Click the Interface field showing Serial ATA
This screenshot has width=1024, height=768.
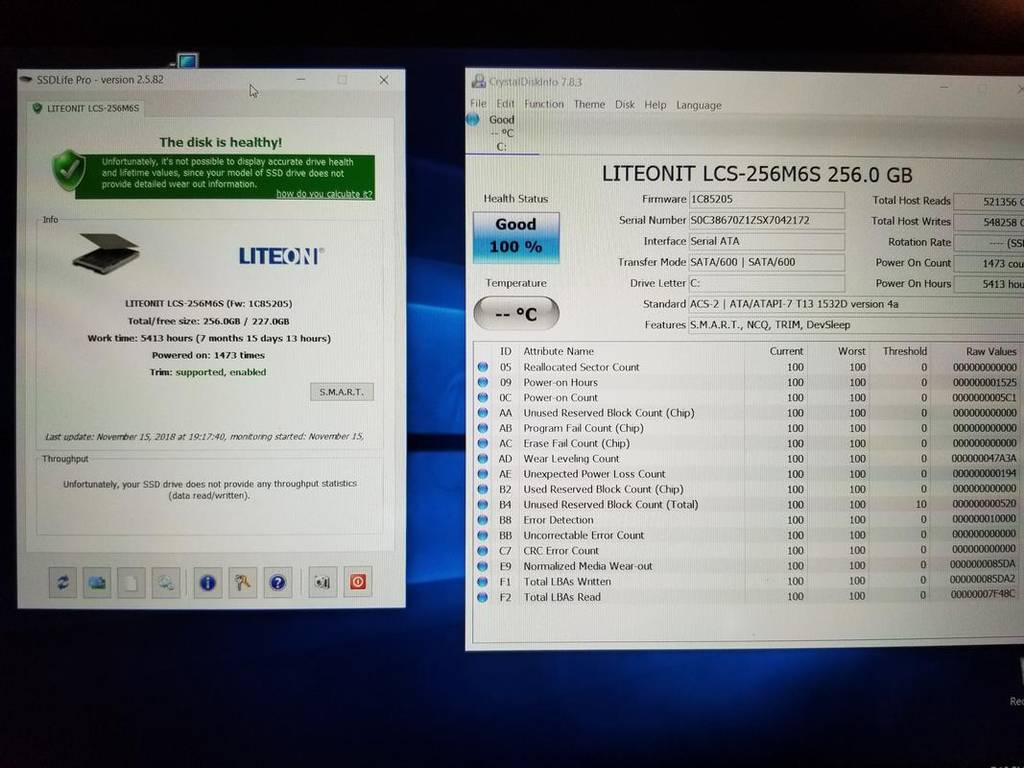point(767,241)
